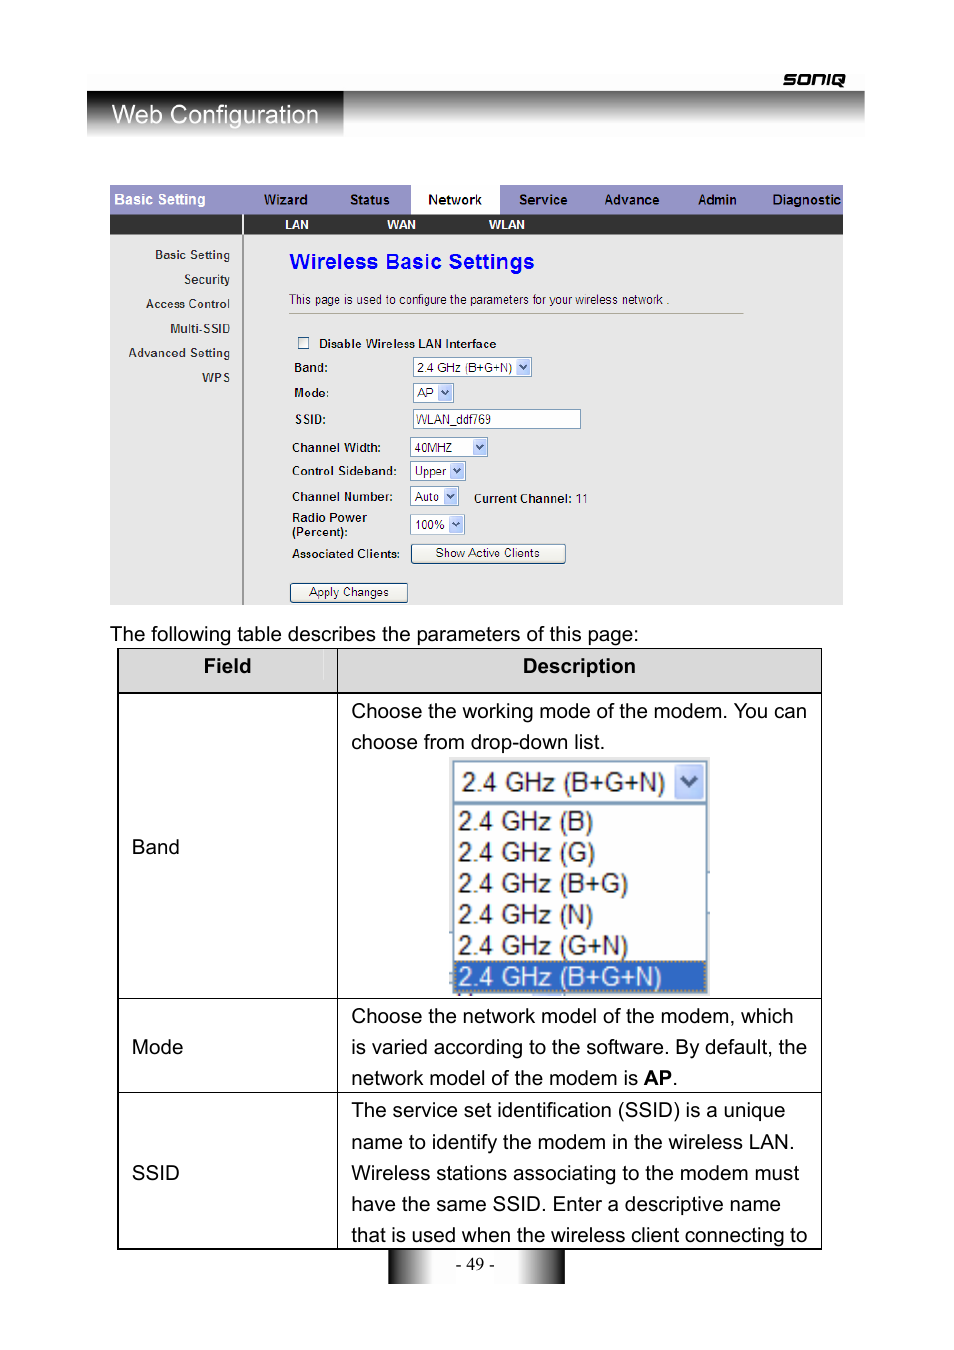
Task: Click the Apply Changes button
Action: [349, 592]
